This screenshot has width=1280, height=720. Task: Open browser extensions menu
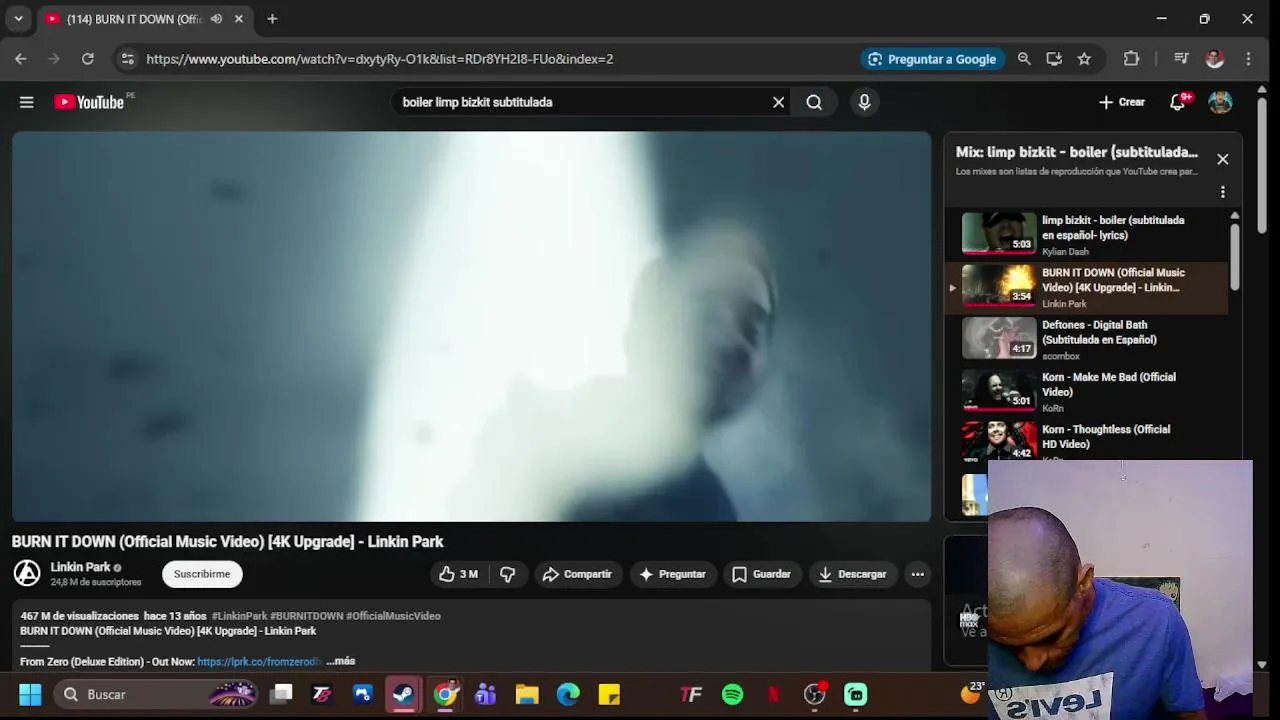(1131, 59)
